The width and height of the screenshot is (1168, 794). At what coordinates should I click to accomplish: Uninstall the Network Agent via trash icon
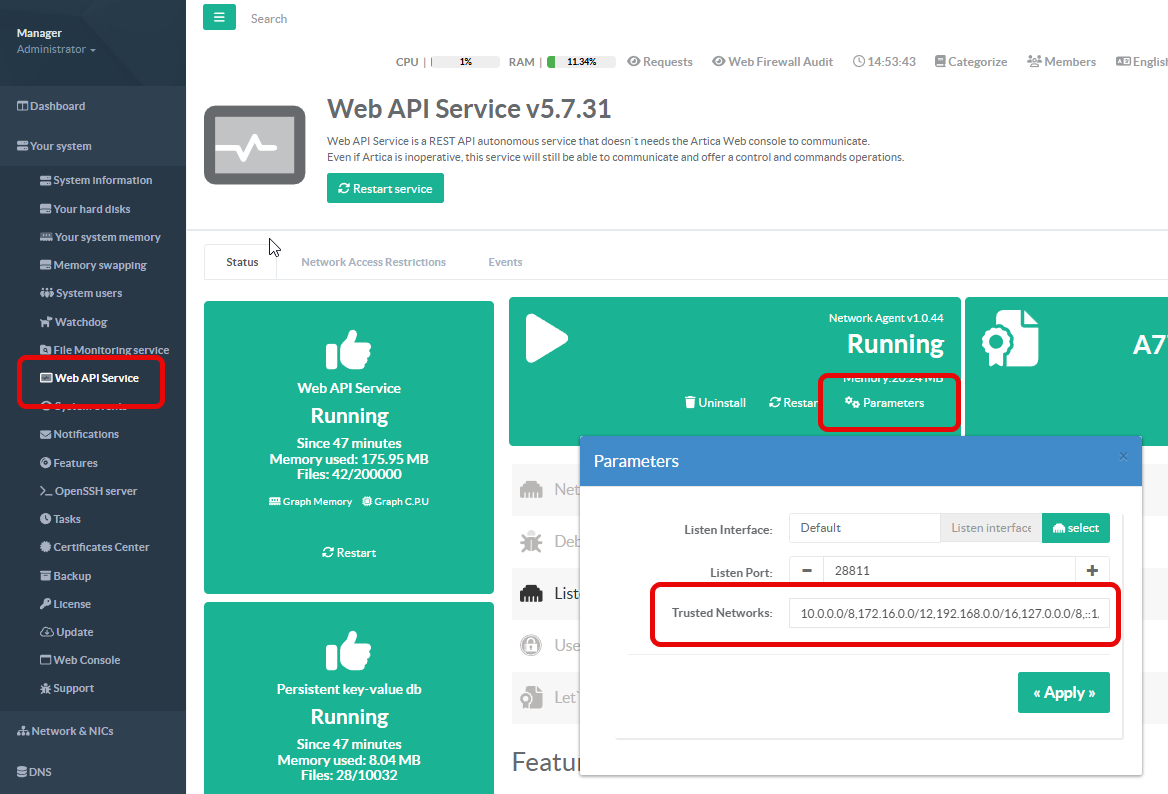(690, 403)
